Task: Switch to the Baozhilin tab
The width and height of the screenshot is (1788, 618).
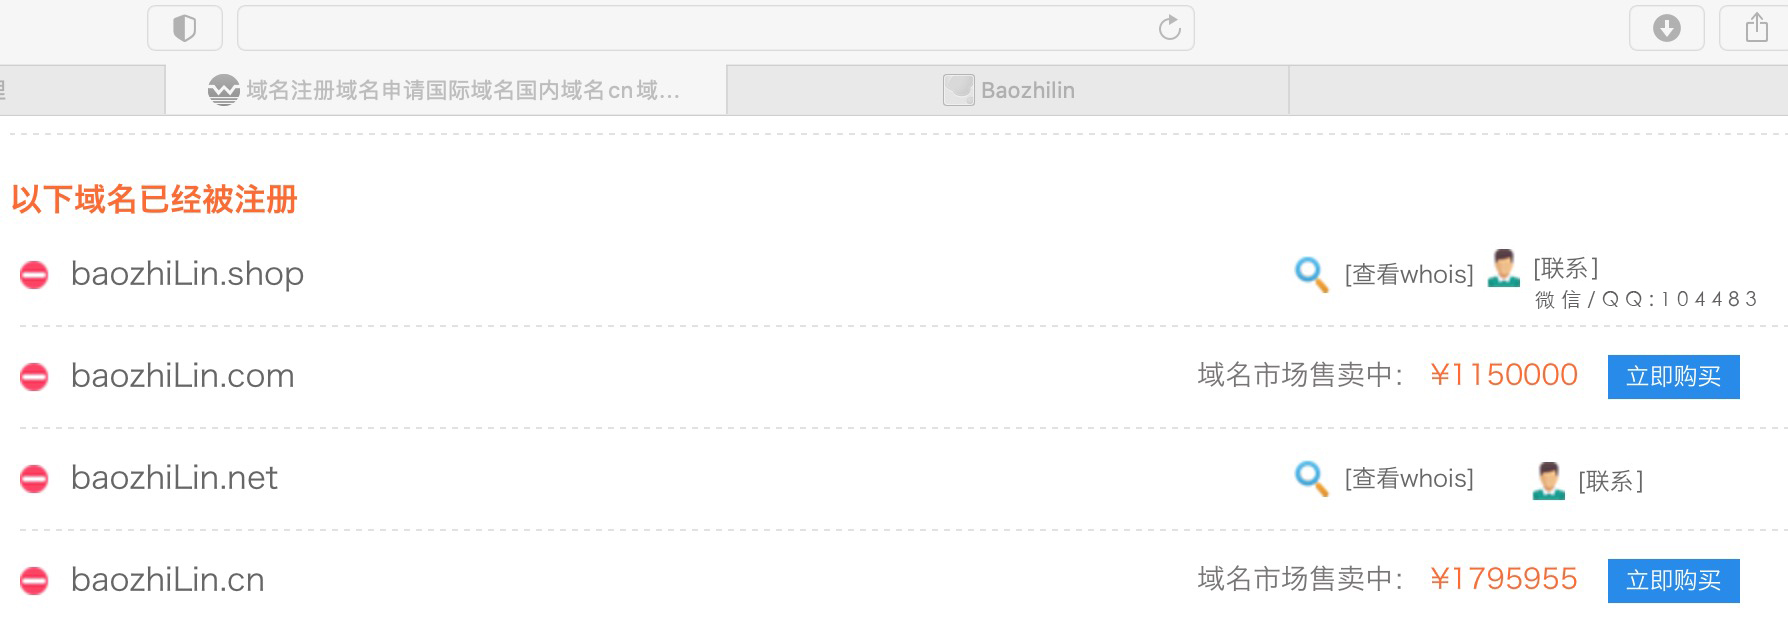Action: 1008,90
